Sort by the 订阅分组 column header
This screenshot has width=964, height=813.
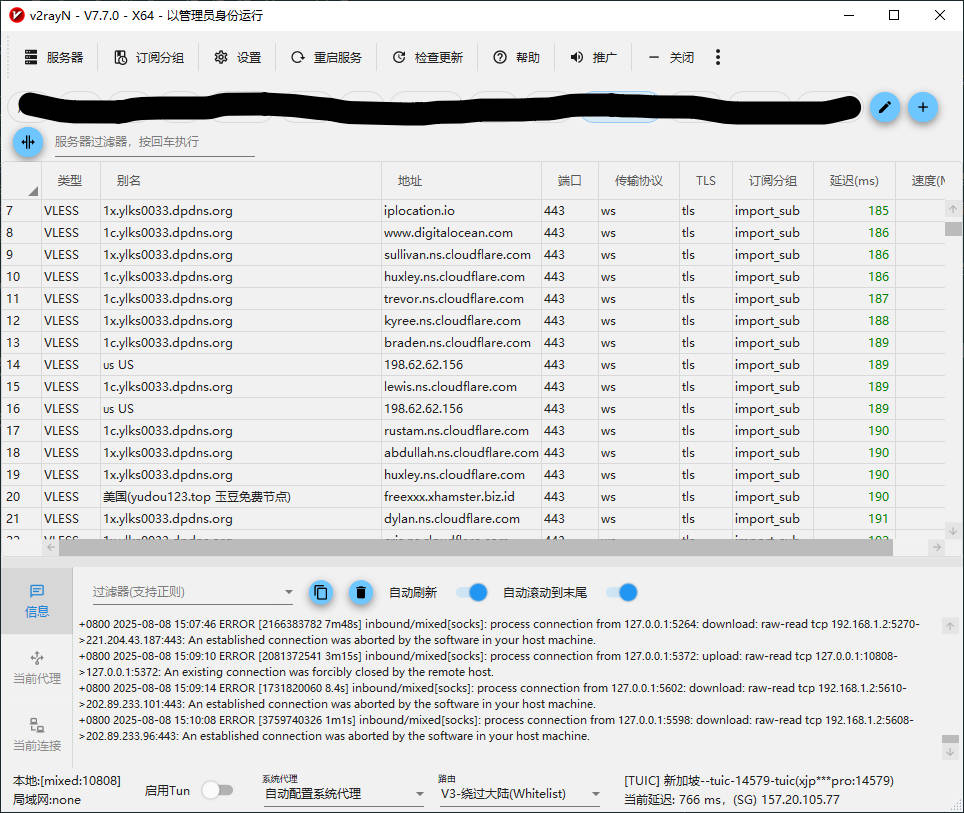click(773, 181)
